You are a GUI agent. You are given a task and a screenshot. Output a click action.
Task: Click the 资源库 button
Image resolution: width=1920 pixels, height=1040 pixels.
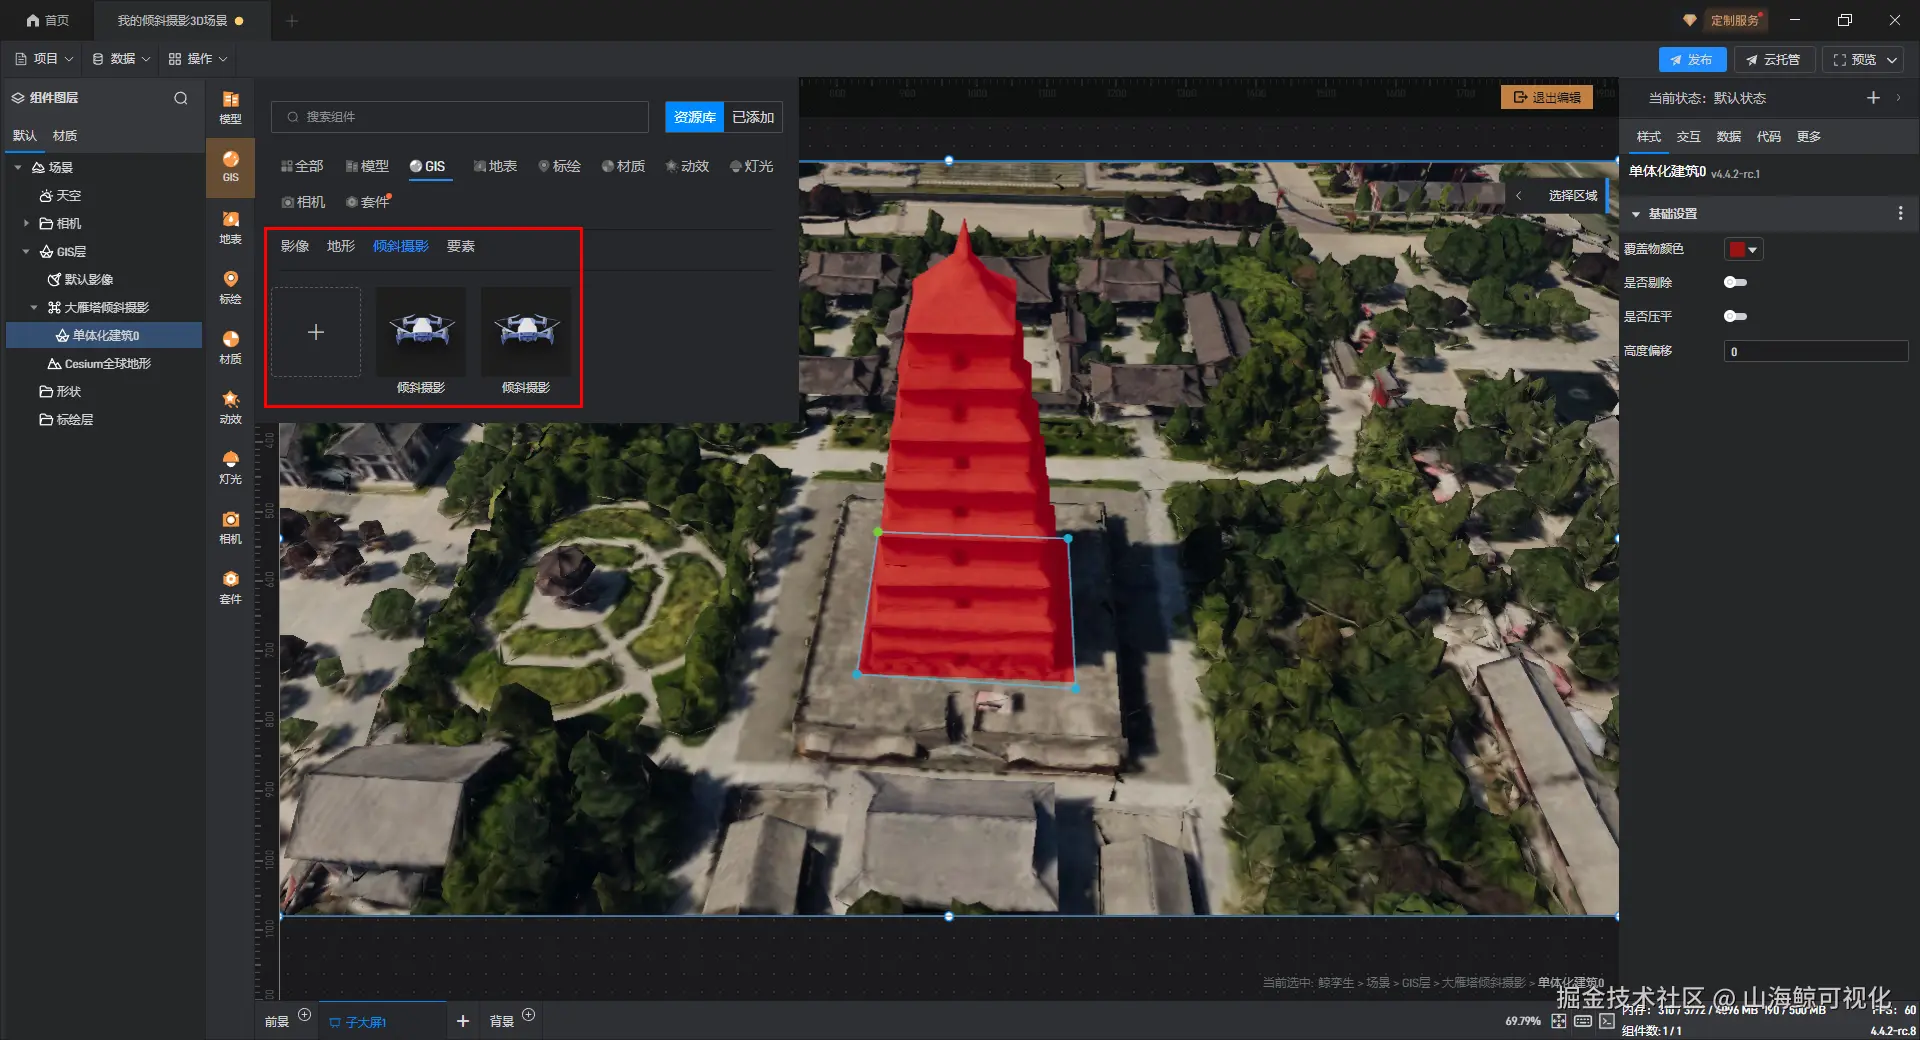tap(695, 117)
